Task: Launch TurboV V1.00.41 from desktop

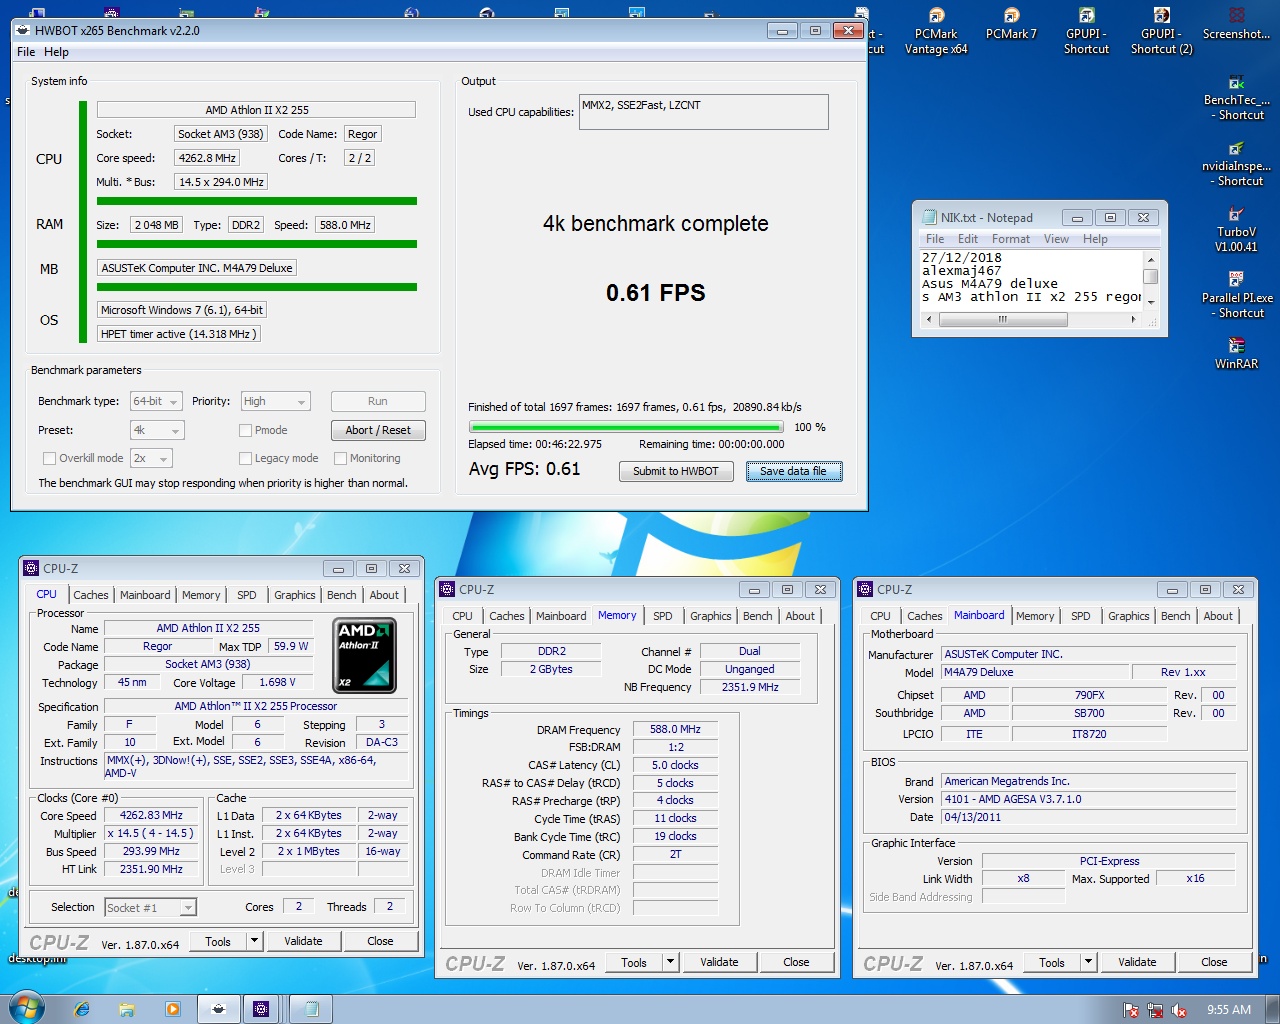Action: tap(1236, 230)
